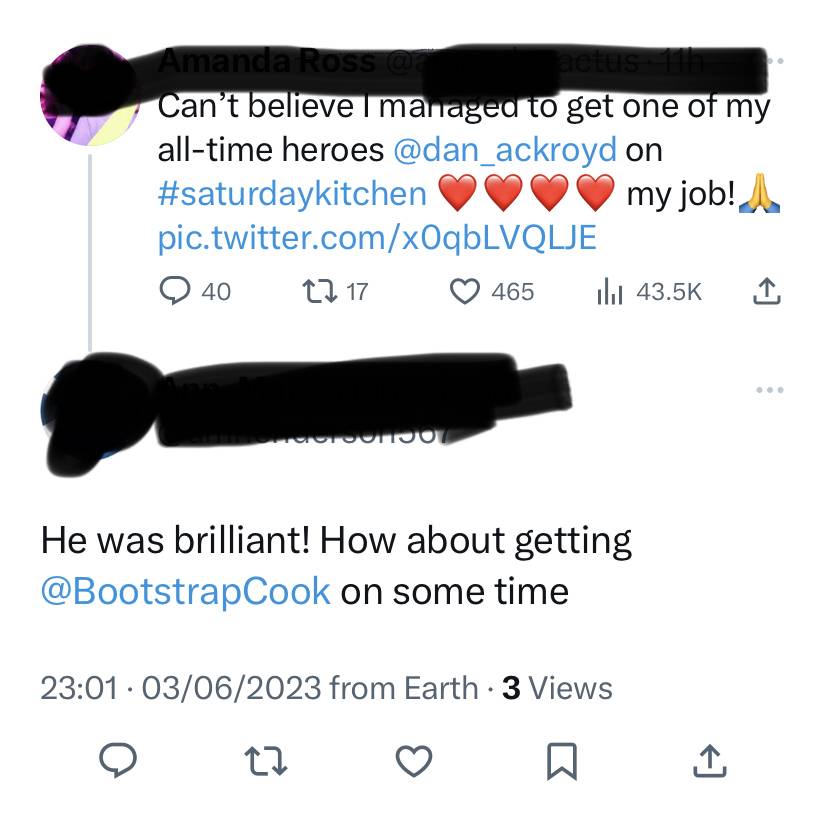828x837 pixels.
Task: View the 3 Views count details
Action: click(x=557, y=688)
